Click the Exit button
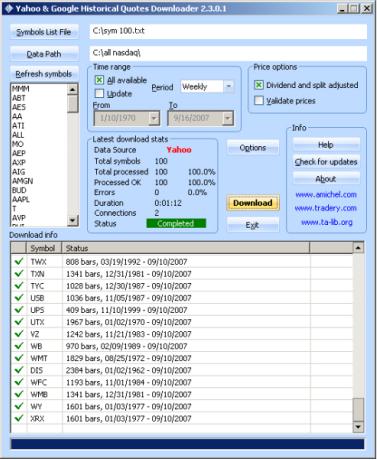 point(253,225)
